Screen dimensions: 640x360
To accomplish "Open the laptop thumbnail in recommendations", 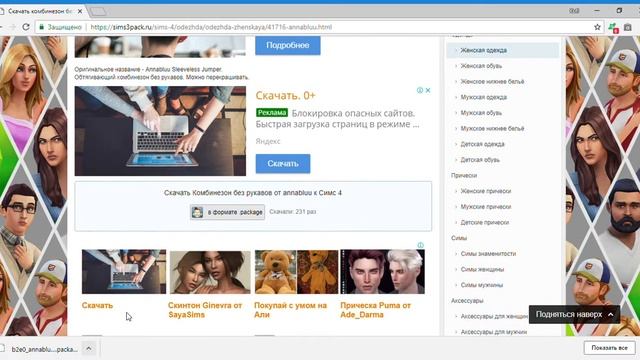I will (x=124, y=272).
